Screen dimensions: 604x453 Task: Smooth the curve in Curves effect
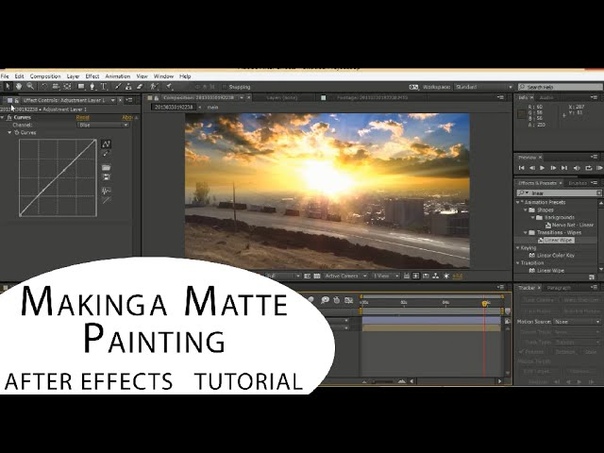106,191
